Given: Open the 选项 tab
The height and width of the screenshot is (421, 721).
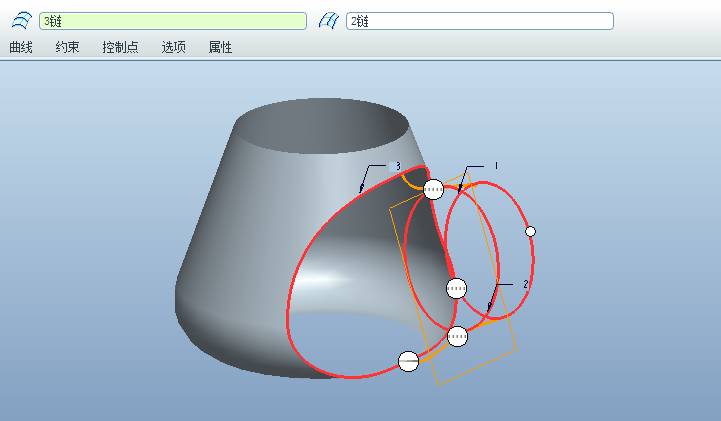Looking at the screenshot, I should (173, 47).
